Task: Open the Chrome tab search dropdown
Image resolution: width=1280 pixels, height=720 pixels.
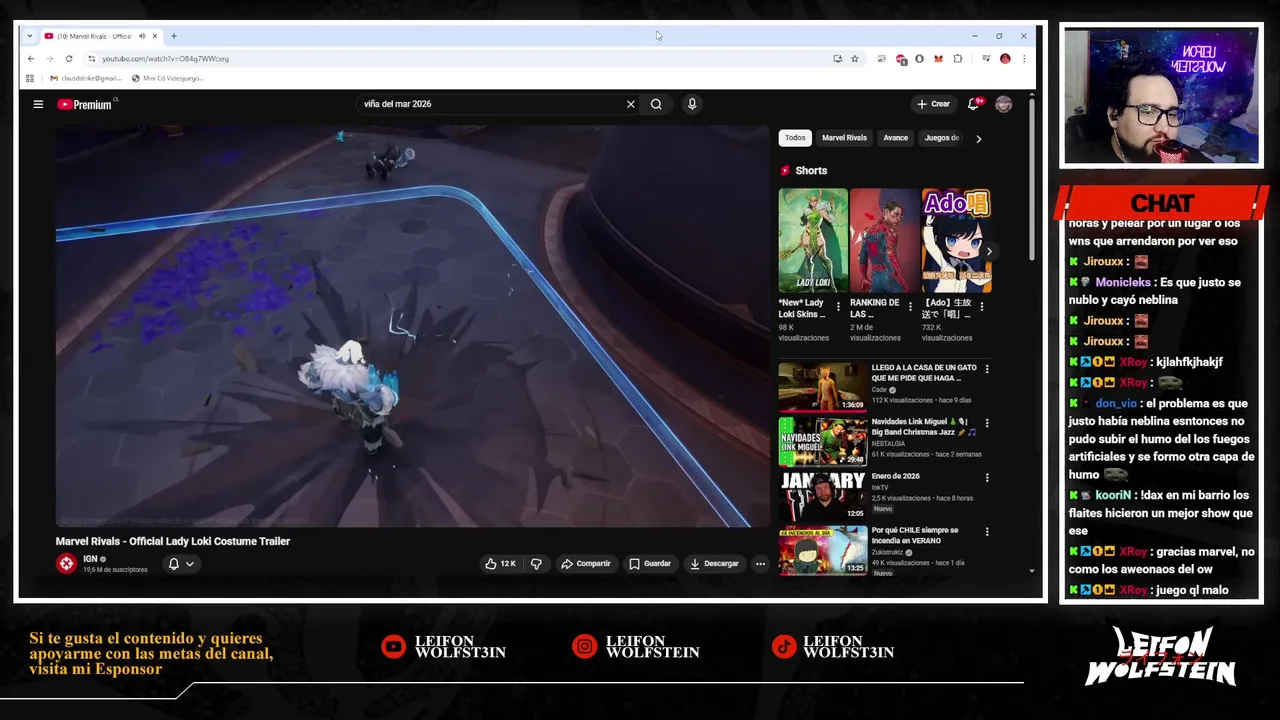Action: (x=30, y=36)
